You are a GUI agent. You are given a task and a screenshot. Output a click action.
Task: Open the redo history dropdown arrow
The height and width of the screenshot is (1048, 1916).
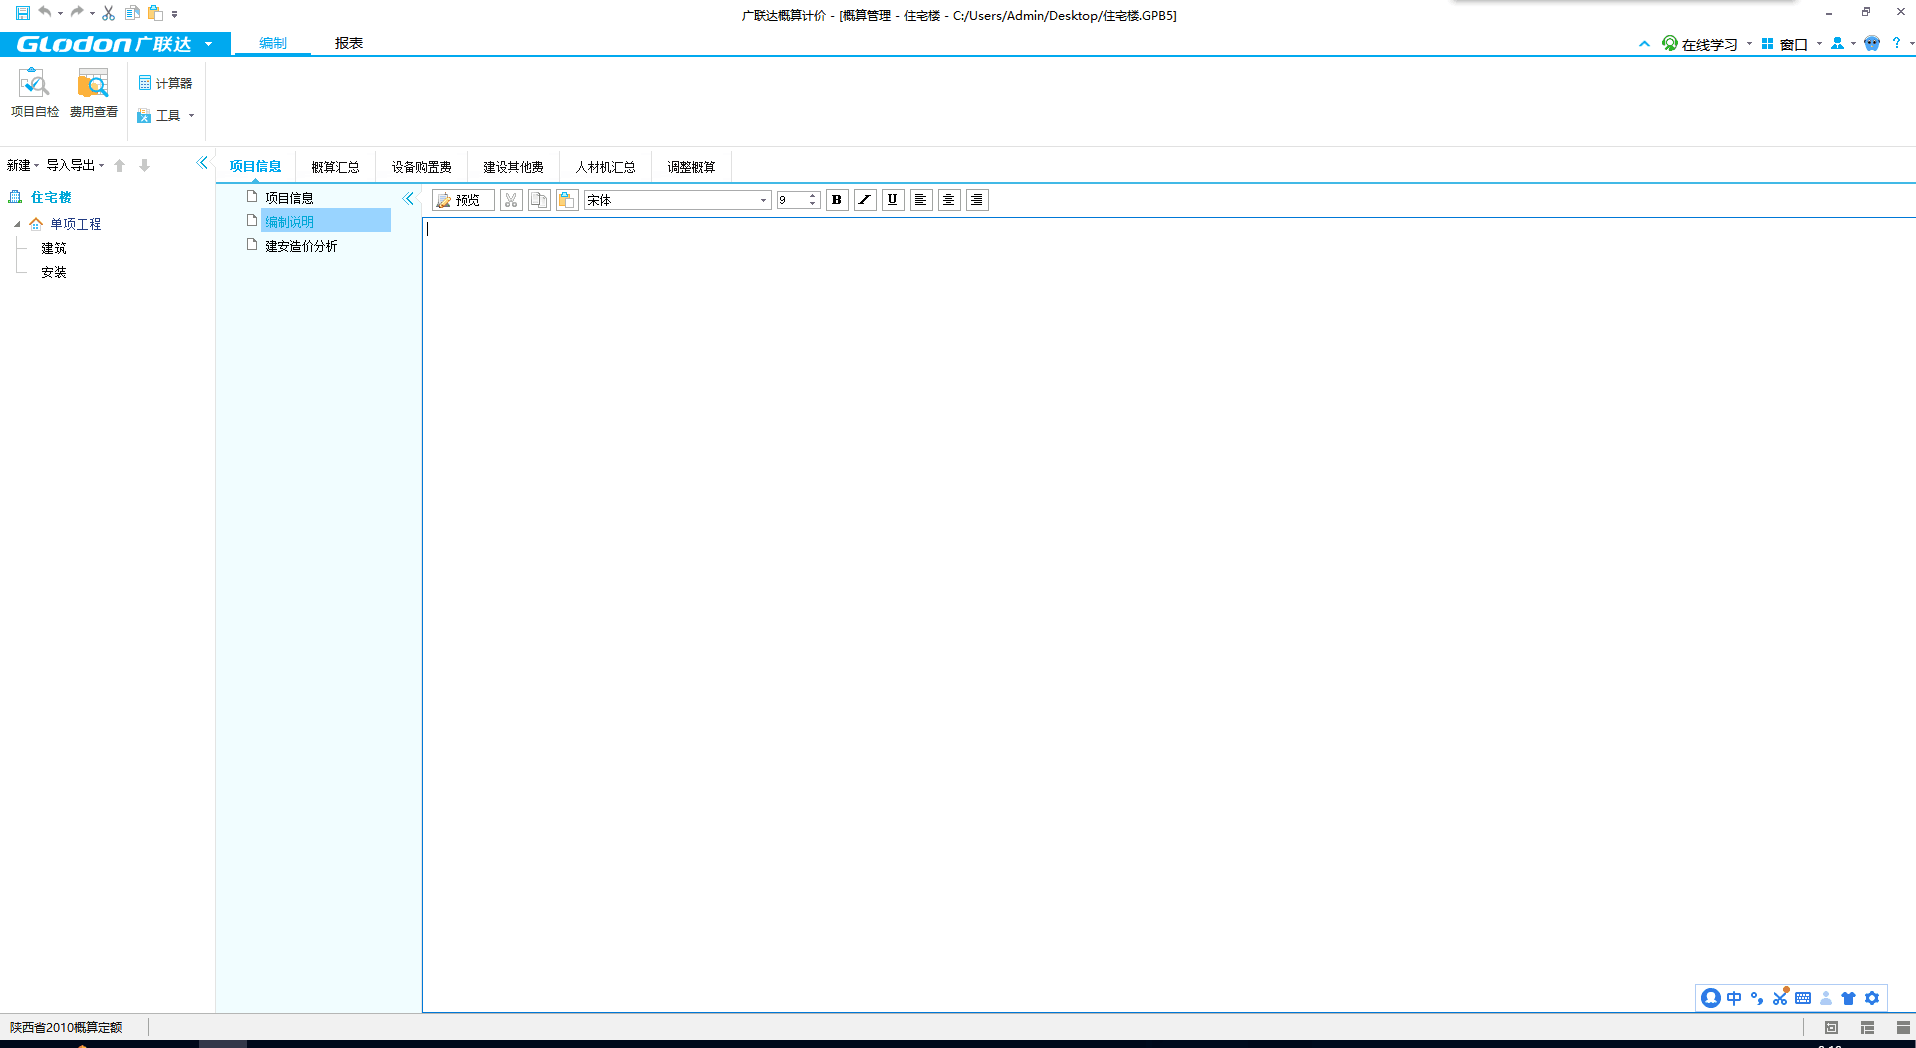pyautogui.click(x=92, y=14)
